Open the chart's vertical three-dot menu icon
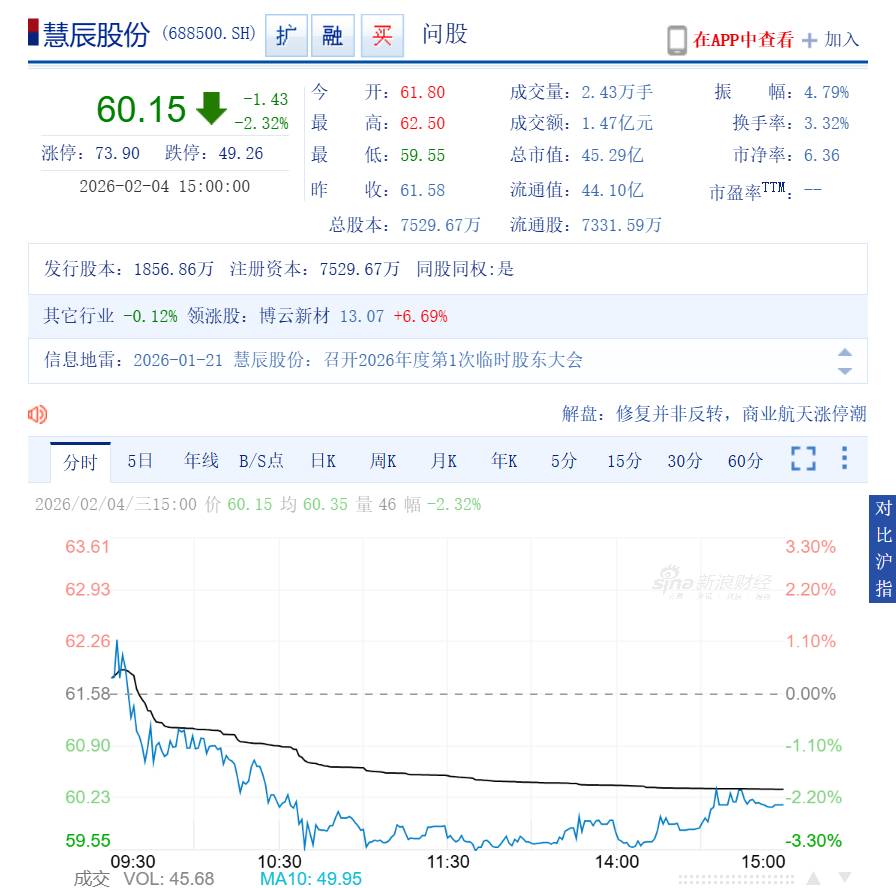Screen dimensions: 896x888 click(x=843, y=460)
